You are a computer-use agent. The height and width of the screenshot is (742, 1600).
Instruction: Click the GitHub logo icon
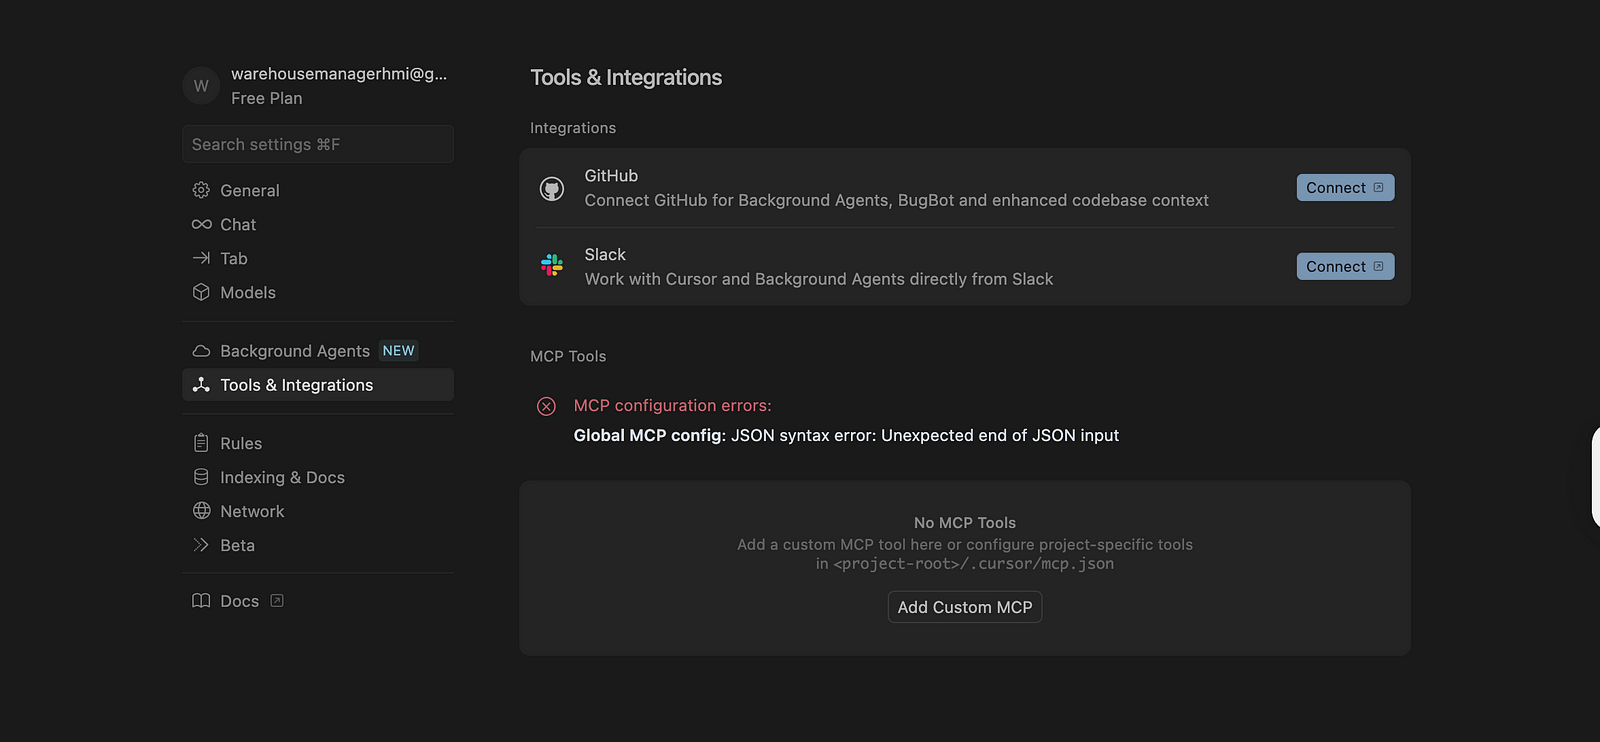[x=552, y=188]
